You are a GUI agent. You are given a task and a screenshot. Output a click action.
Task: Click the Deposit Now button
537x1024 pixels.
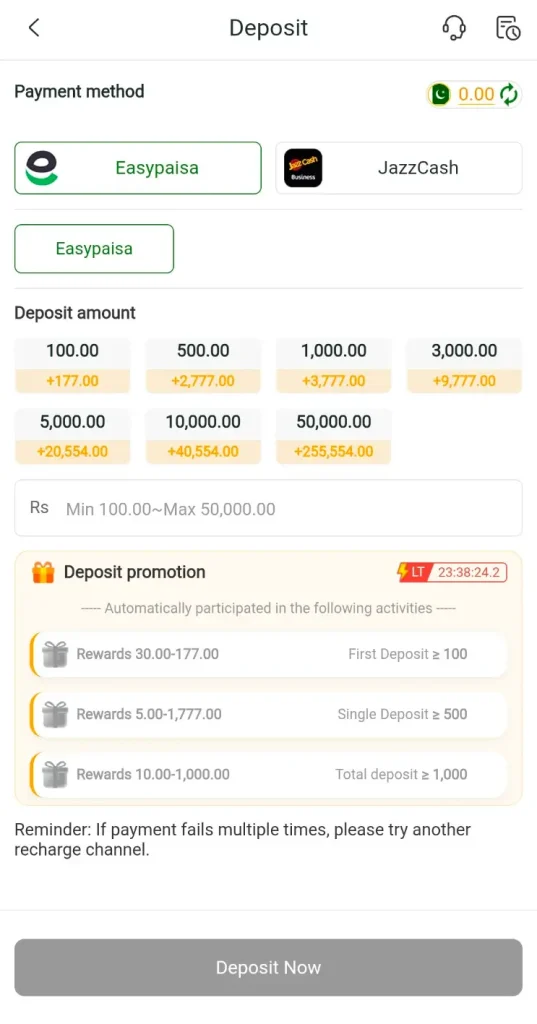click(x=268, y=968)
